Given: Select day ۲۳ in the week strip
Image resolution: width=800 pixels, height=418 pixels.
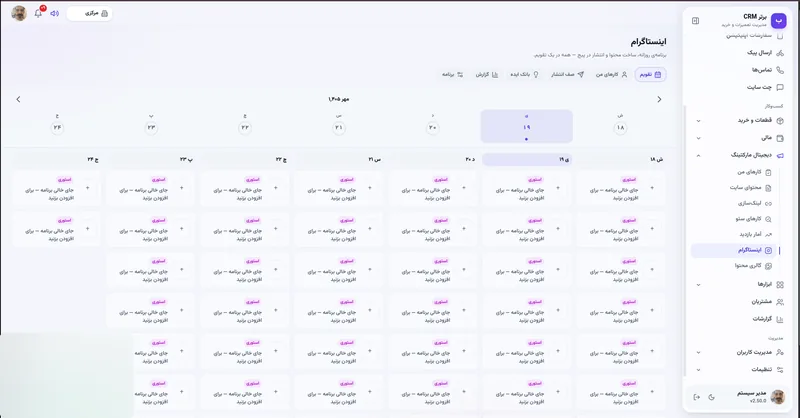Looking at the screenshot, I should (151, 127).
